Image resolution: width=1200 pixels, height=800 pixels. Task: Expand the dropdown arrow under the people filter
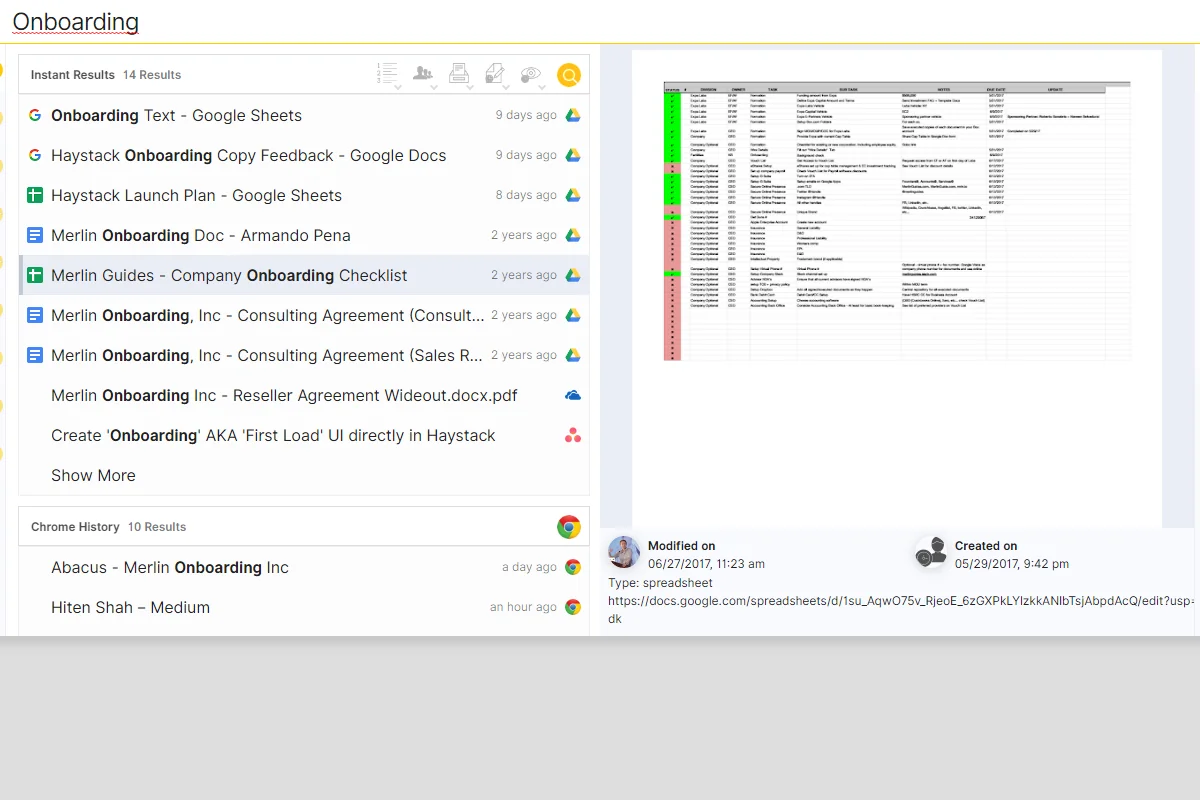coord(434,88)
